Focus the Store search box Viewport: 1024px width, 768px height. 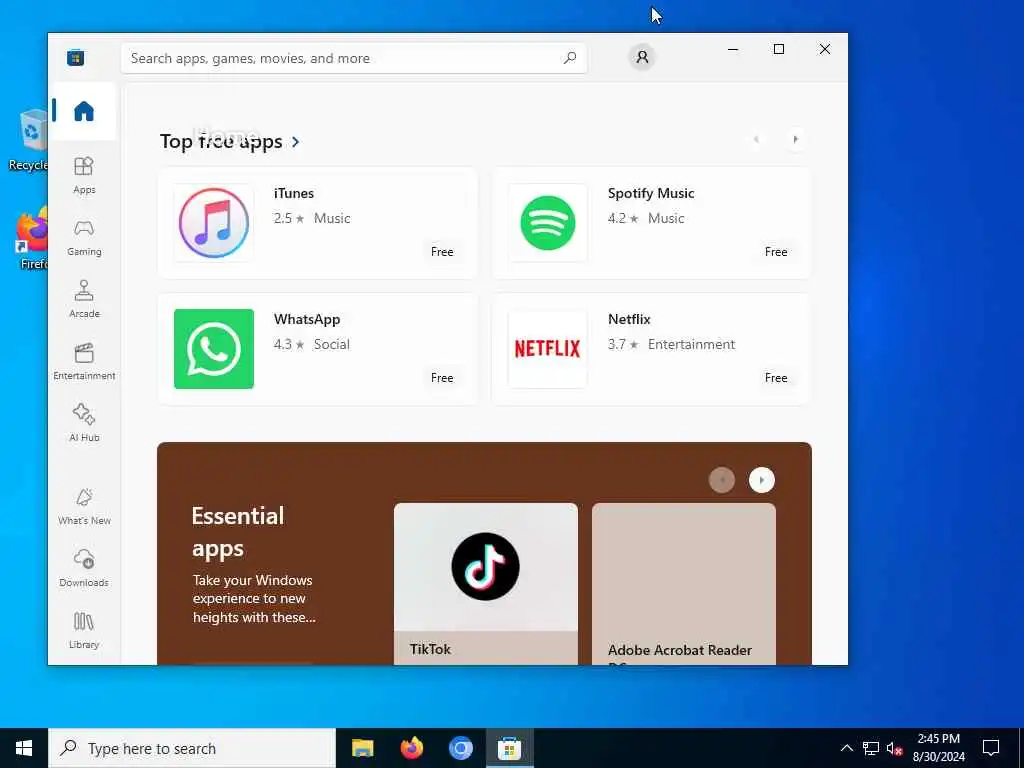click(353, 58)
